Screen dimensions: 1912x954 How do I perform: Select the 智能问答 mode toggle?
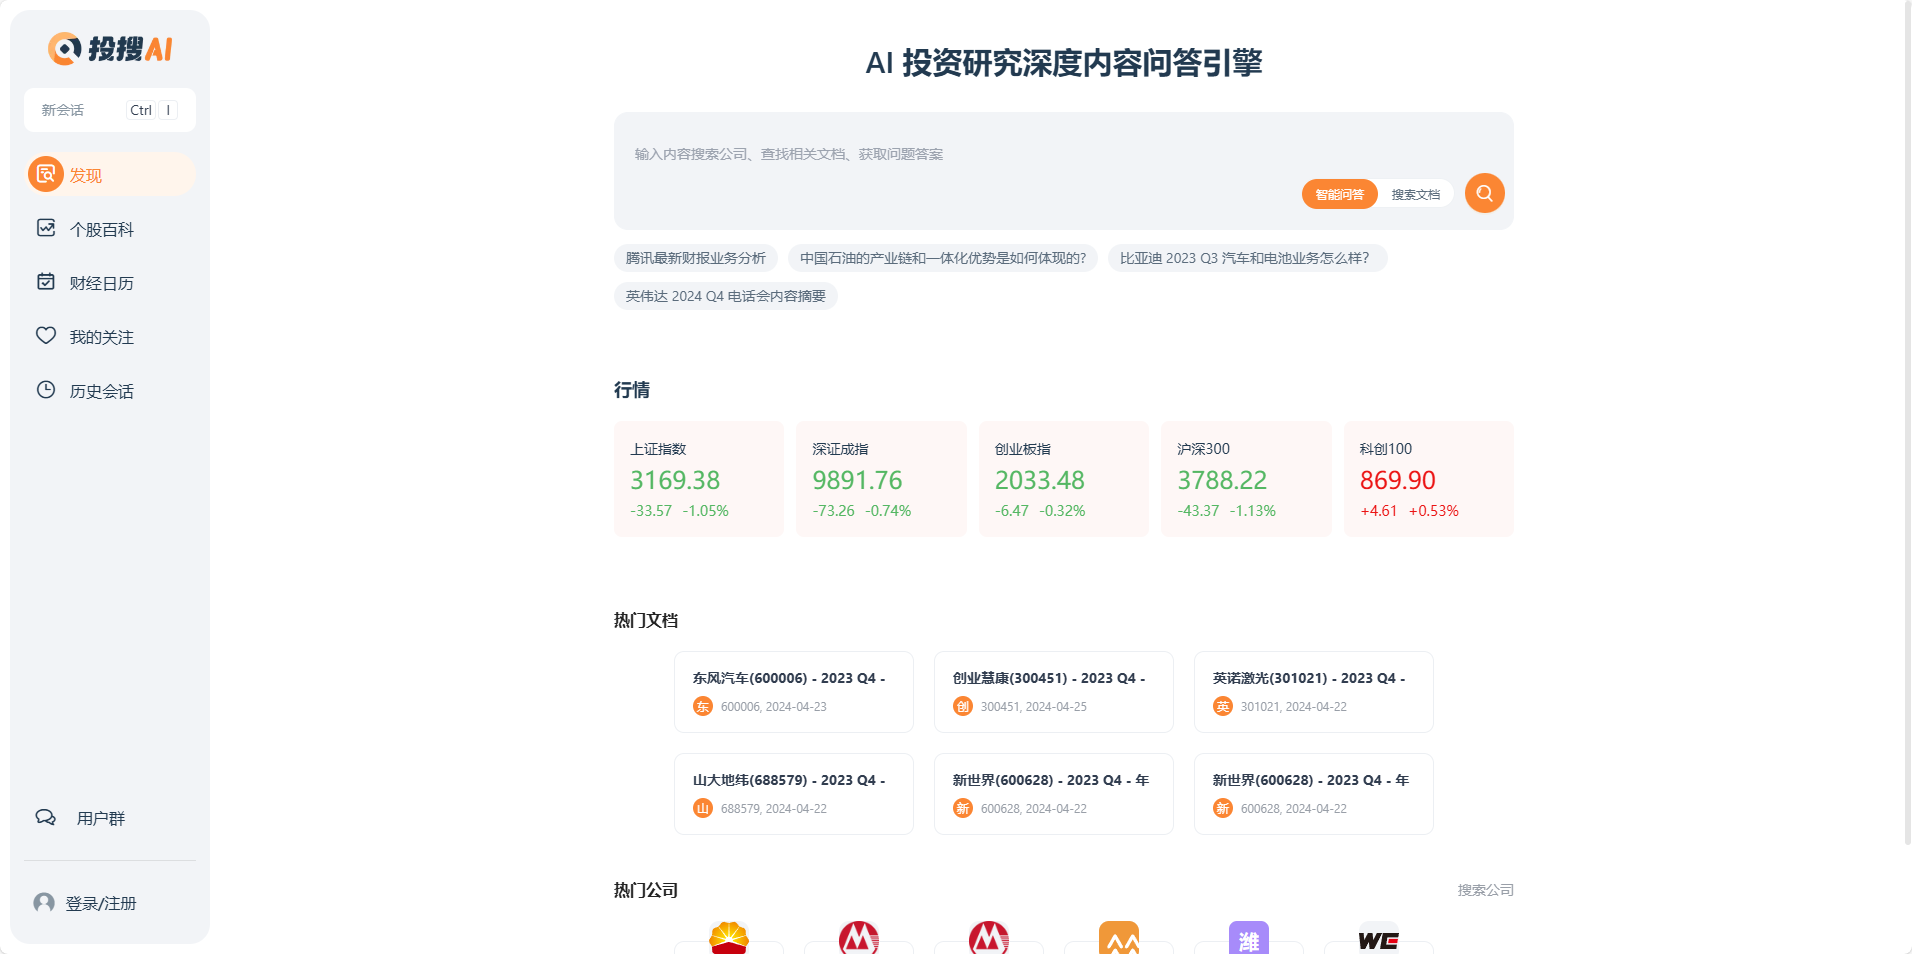point(1340,194)
